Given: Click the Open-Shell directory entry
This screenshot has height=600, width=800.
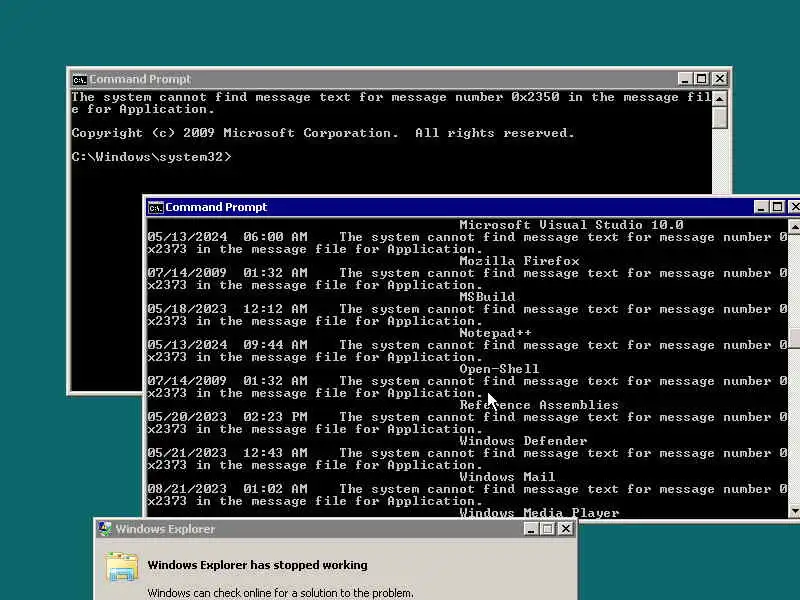Looking at the screenshot, I should click(499, 368).
